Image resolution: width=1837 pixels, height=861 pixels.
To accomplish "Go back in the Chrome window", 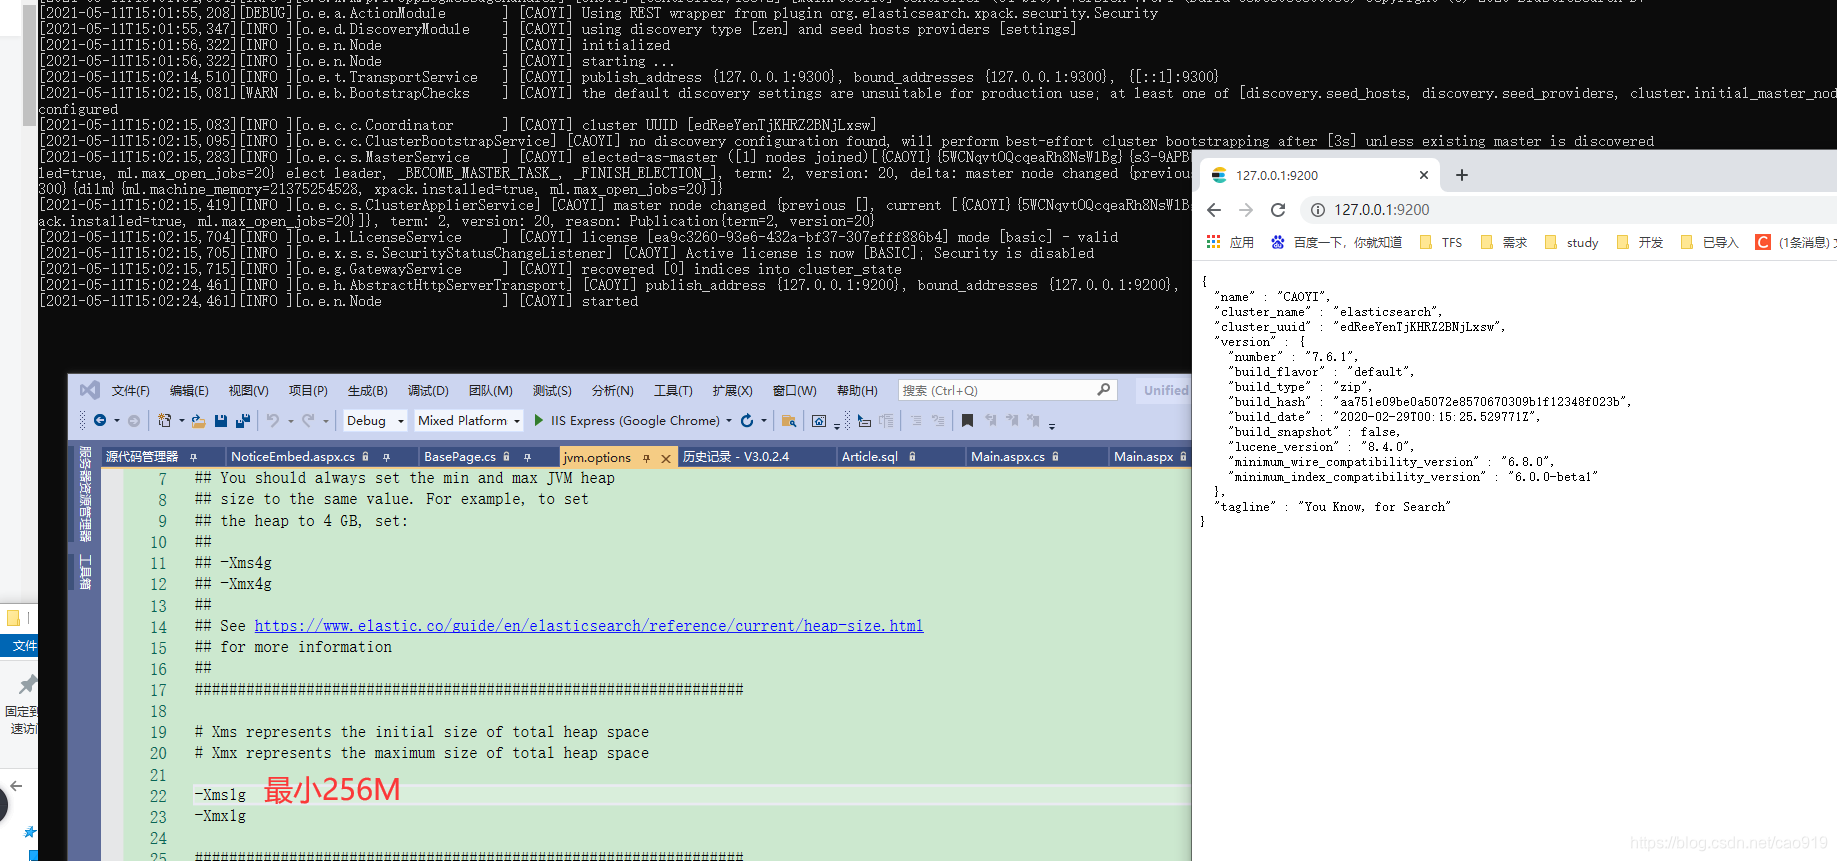I will [1214, 210].
